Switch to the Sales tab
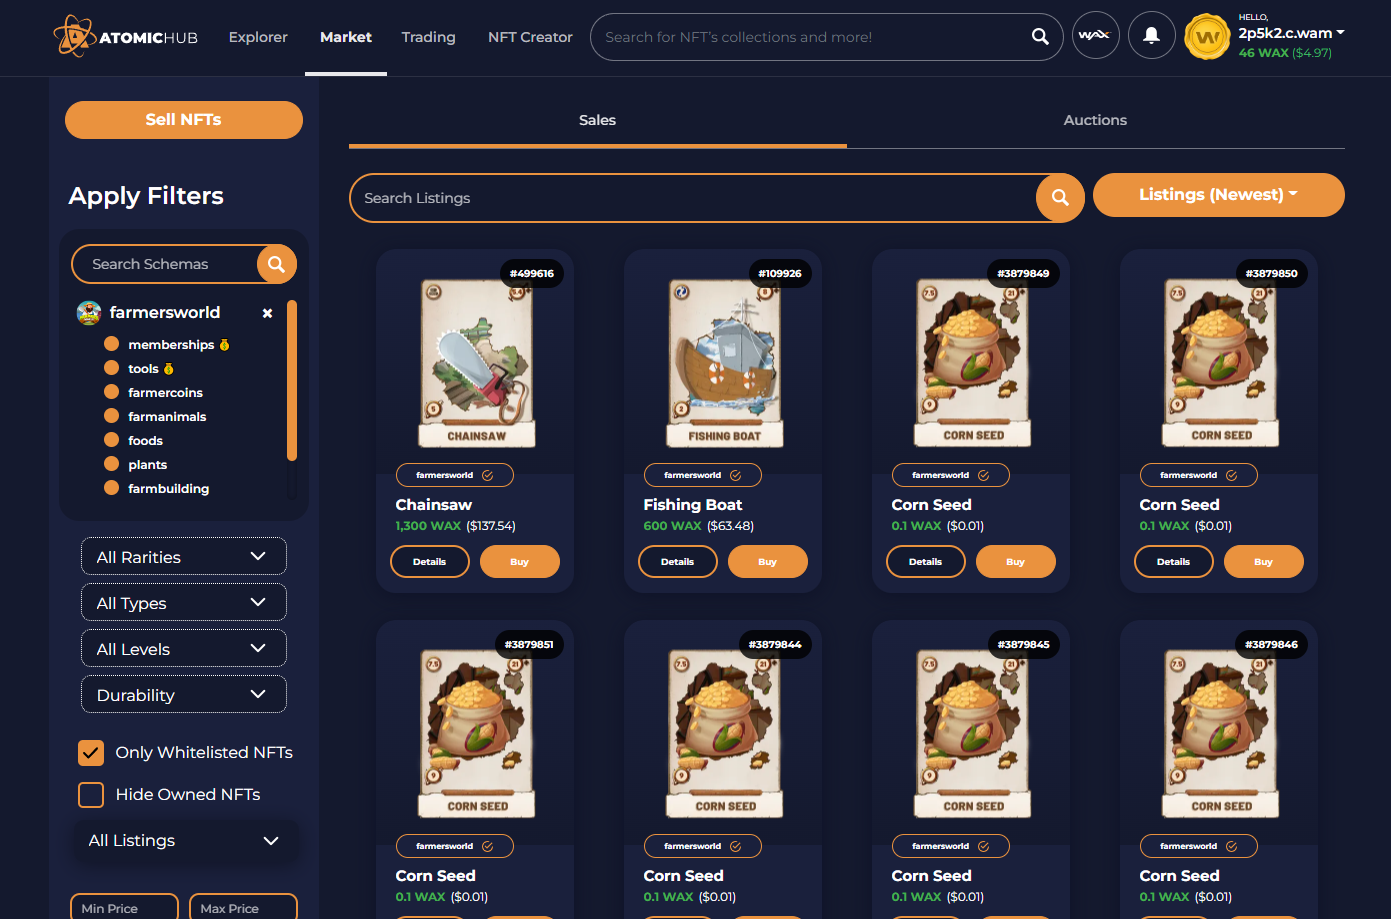 coord(597,120)
